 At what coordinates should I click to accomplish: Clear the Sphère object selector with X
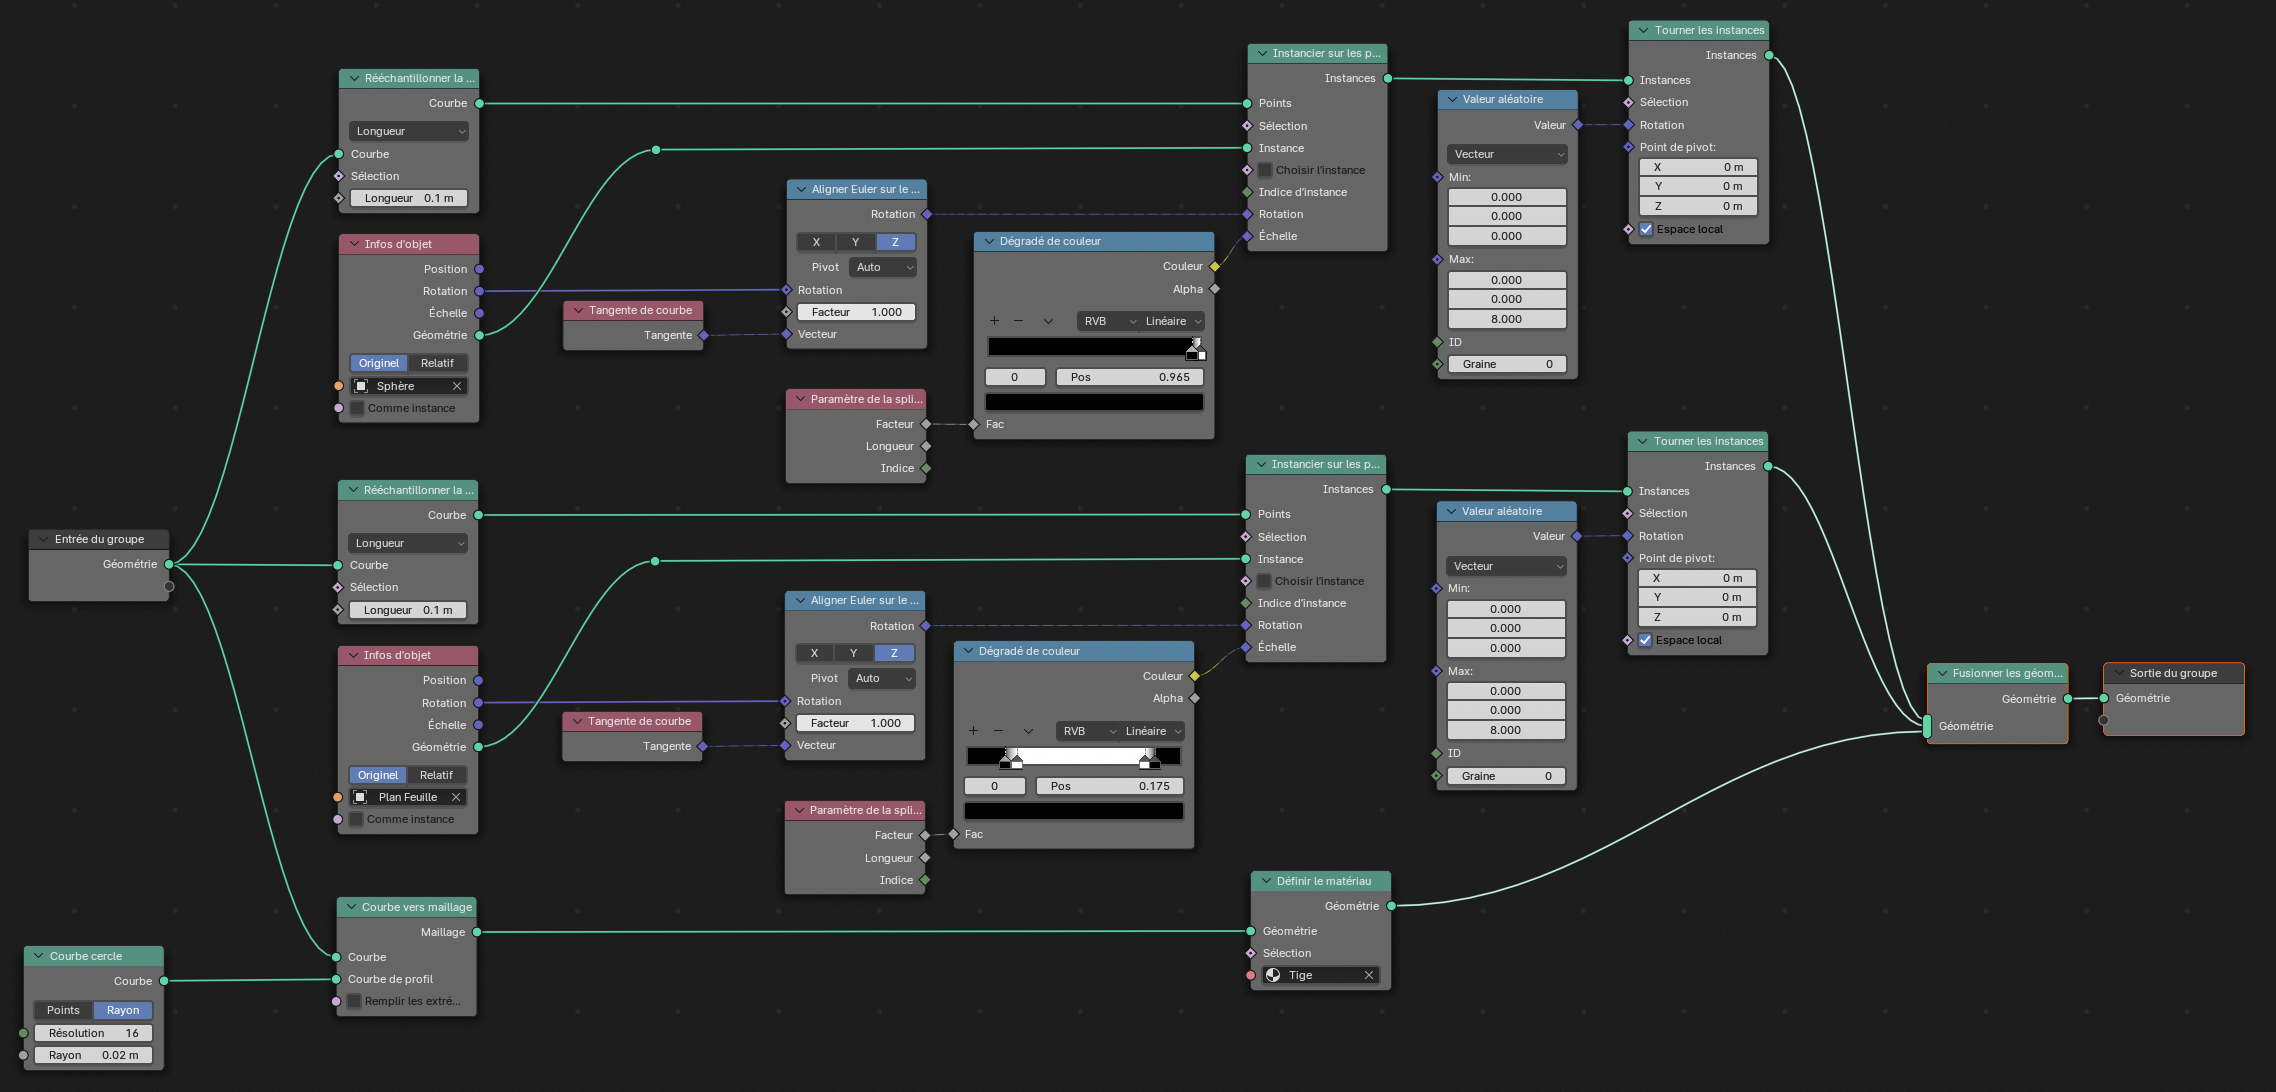click(x=457, y=386)
